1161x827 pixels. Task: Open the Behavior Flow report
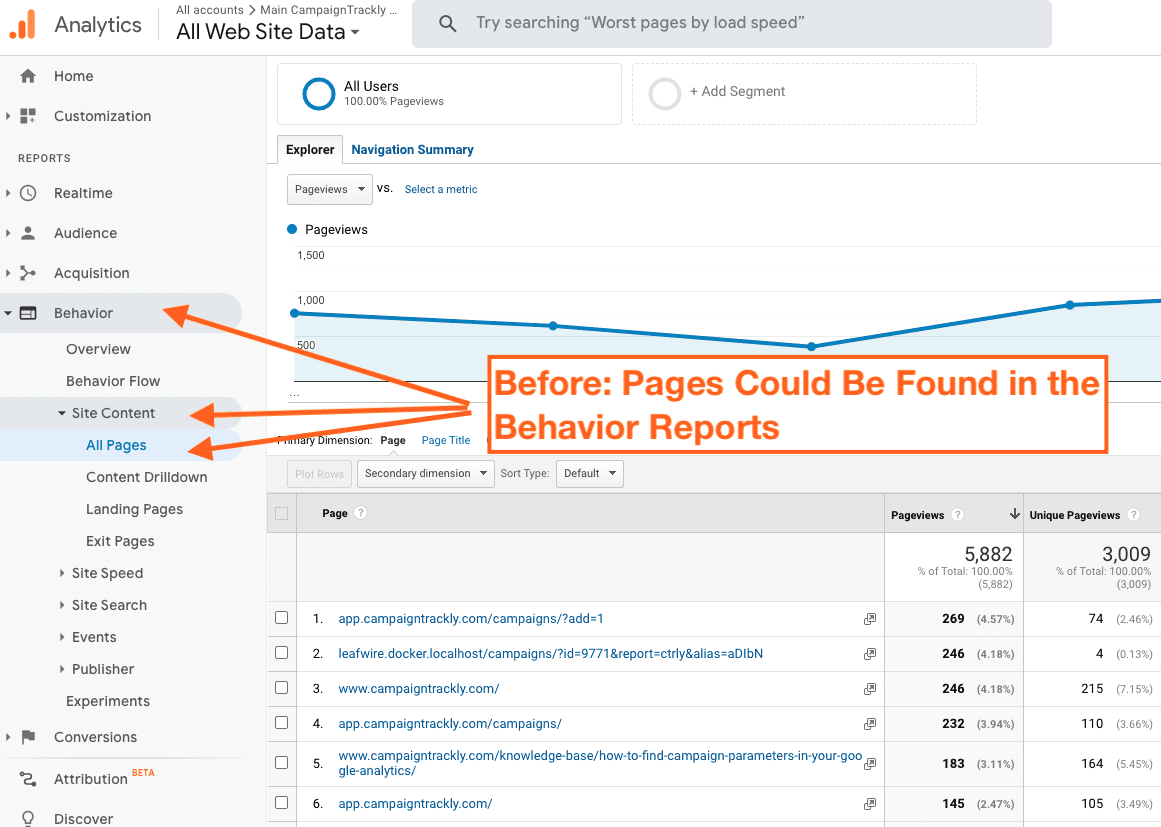click(x=113, y=381)
